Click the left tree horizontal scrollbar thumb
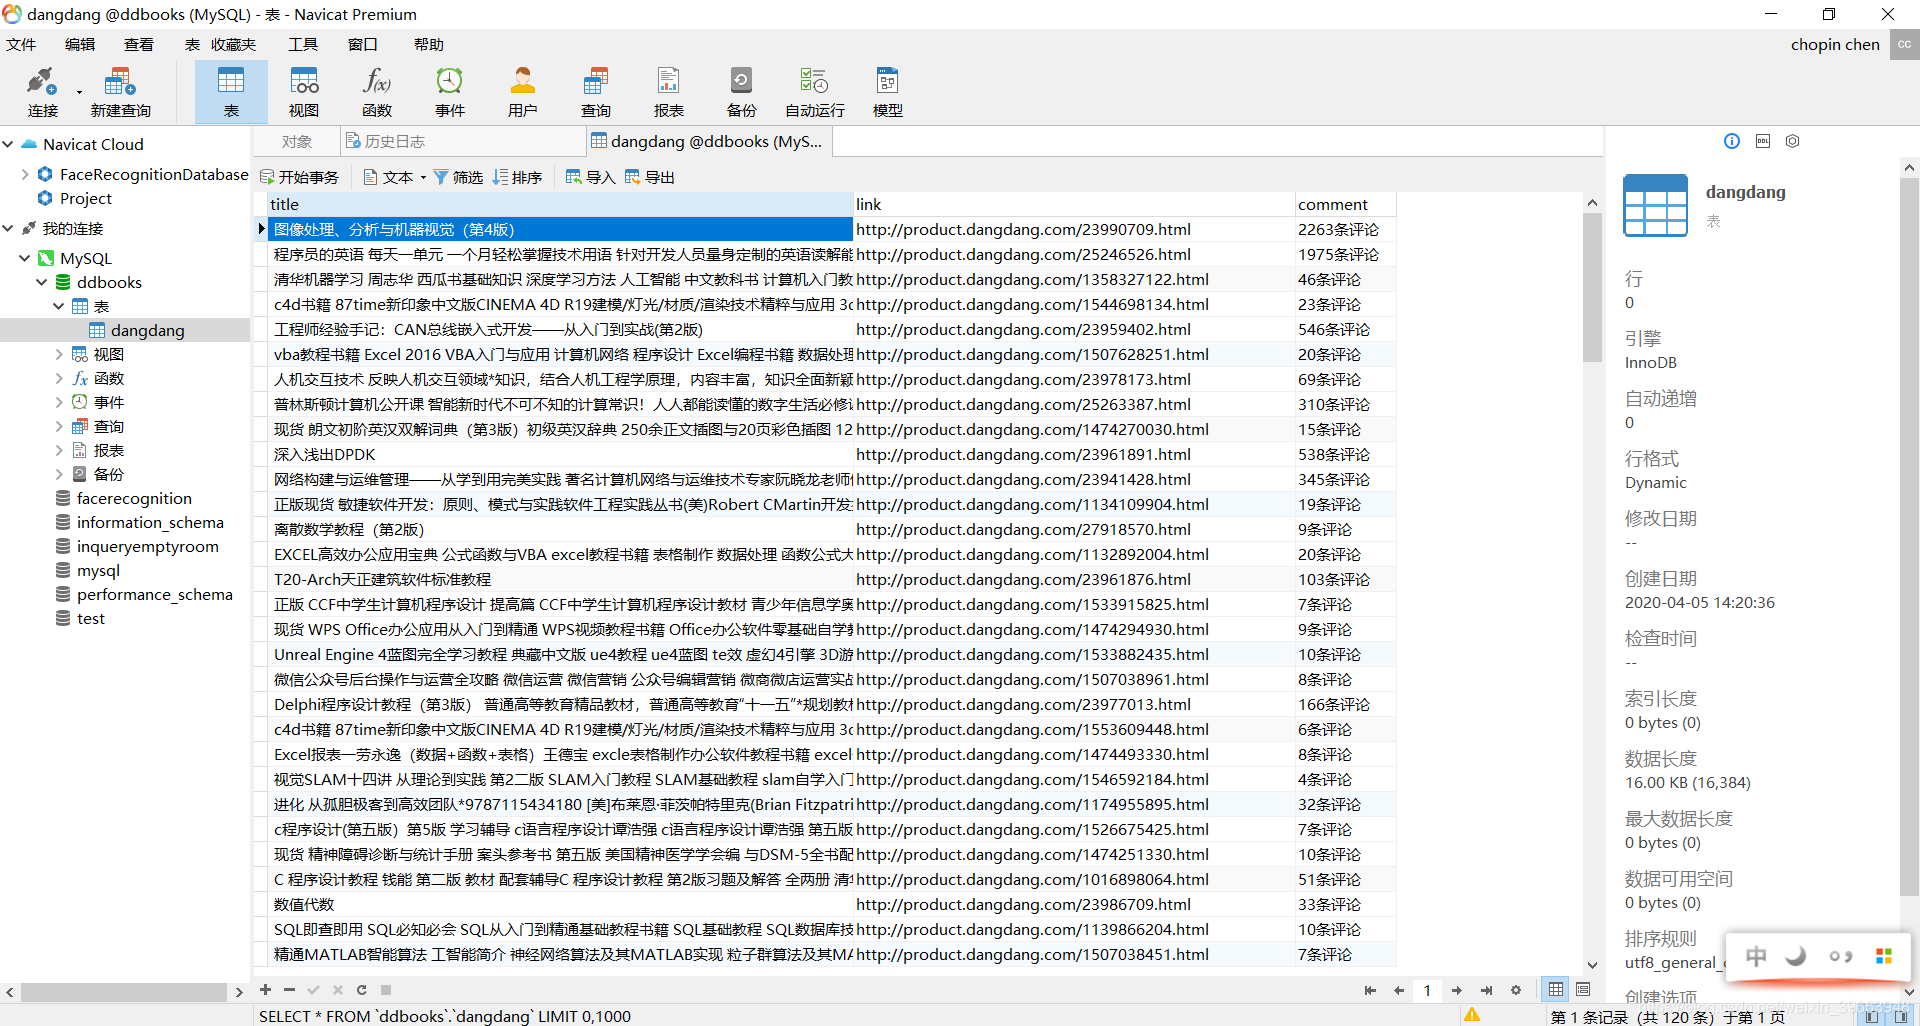This screenshot has height=1026, width=1920. click(124, 992)
